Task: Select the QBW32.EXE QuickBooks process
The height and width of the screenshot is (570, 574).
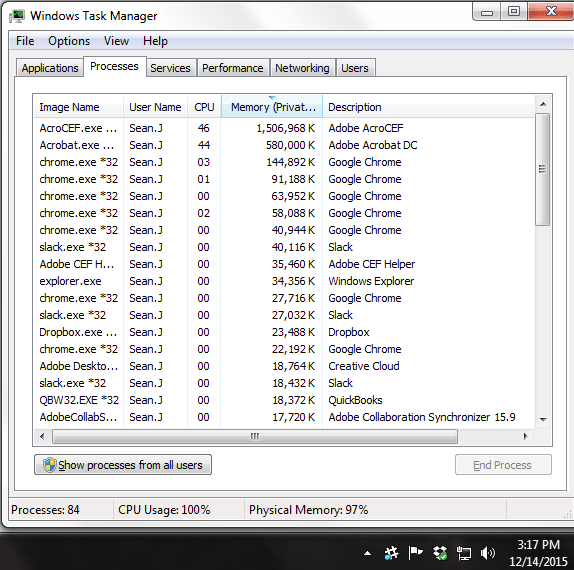Action: (284, 400)
